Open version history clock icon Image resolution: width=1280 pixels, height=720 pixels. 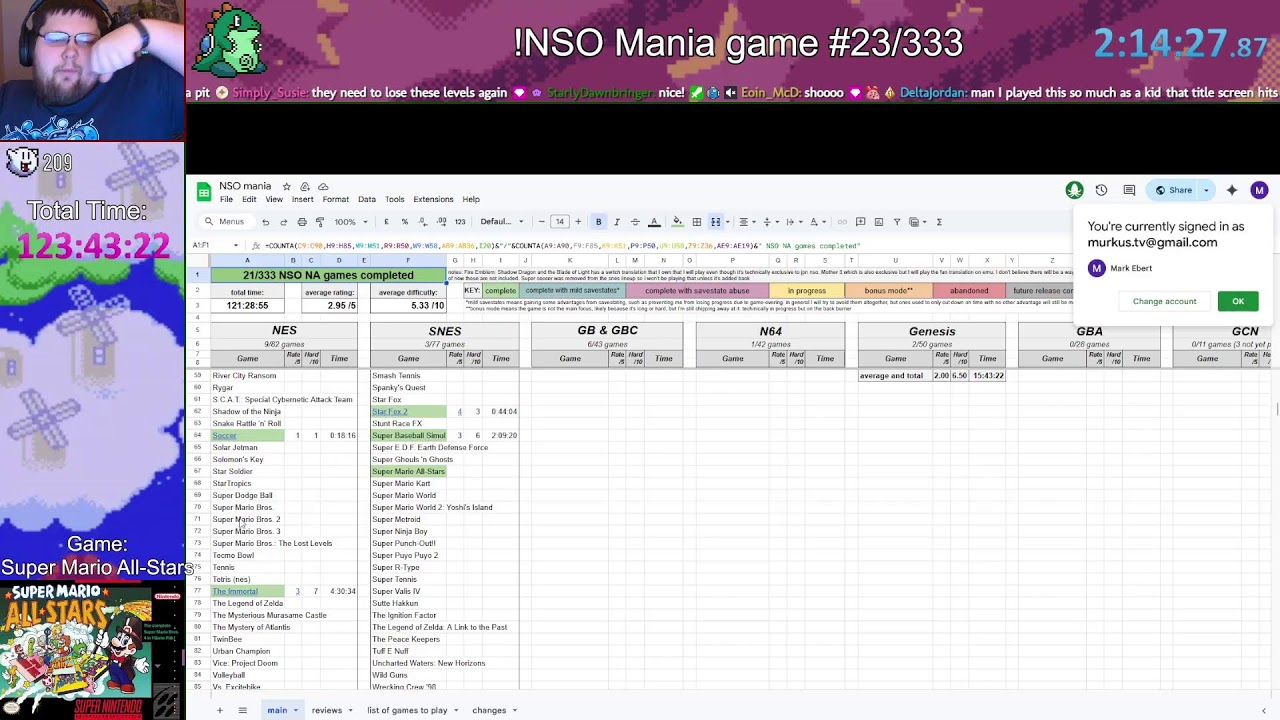pyautogui.click(x=1101, y=190)
